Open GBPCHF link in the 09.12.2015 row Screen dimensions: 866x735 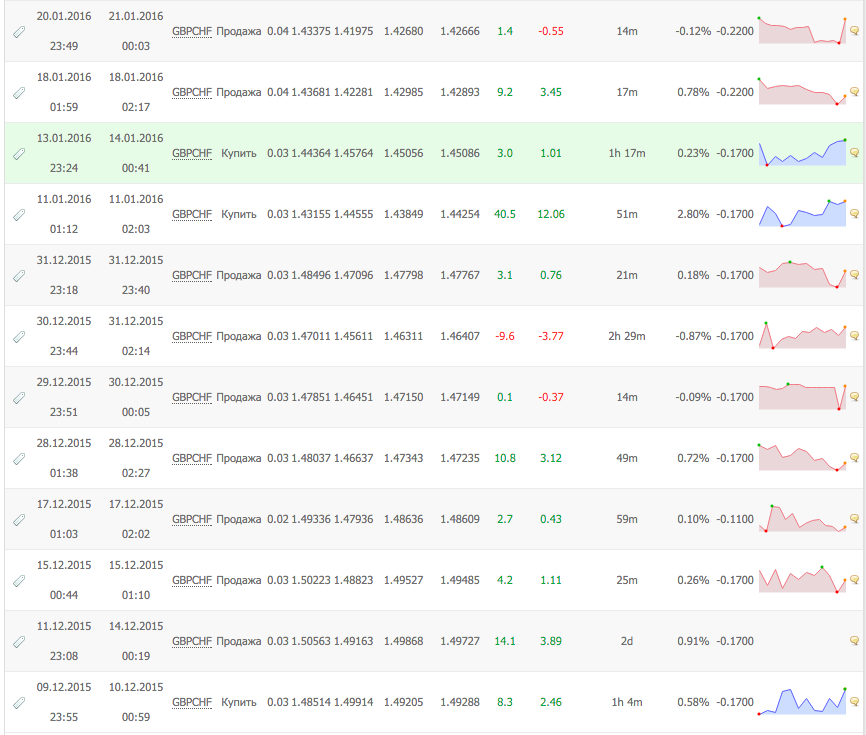pyautogui.click(x=192, y=702)
